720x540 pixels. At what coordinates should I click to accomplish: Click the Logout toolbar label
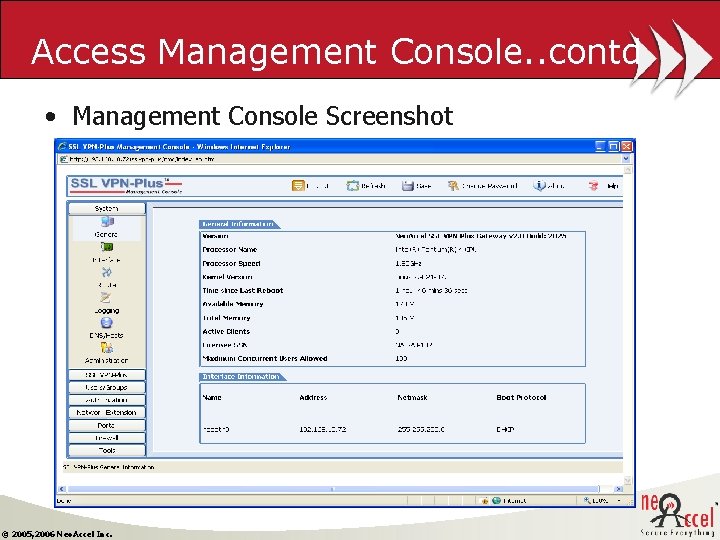318,186
